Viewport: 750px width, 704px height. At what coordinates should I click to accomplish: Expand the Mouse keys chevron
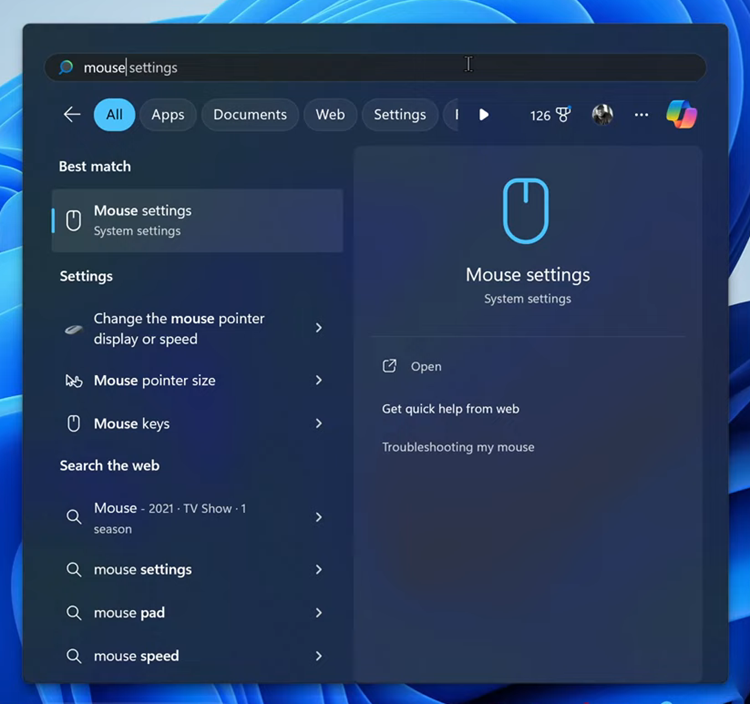coord(319,423)
